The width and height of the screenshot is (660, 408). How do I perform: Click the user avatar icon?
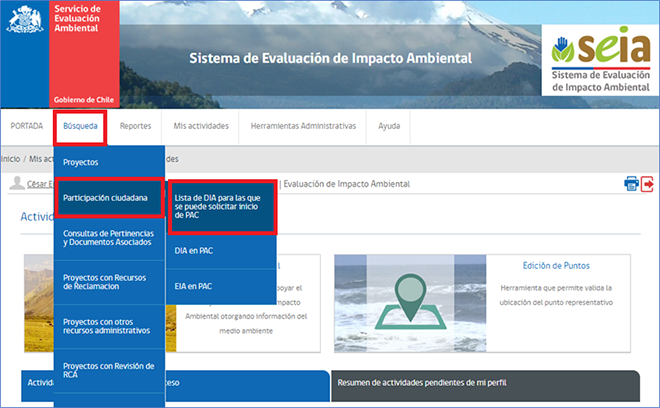[x=17, y=183]
